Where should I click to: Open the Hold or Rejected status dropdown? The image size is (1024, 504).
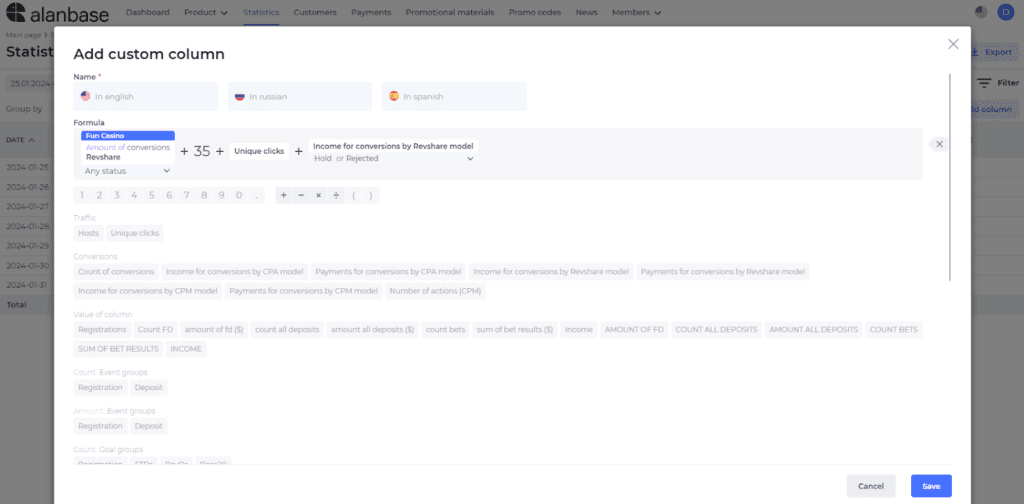[x=393, y=158]
